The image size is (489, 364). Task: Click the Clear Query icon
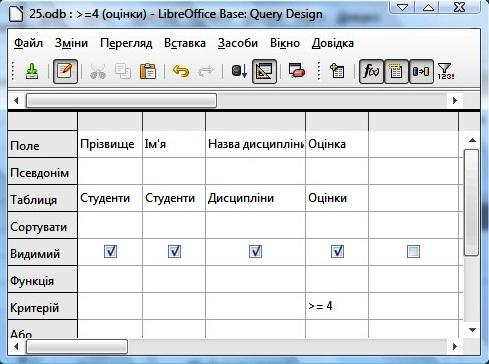(x=297, y=71)
